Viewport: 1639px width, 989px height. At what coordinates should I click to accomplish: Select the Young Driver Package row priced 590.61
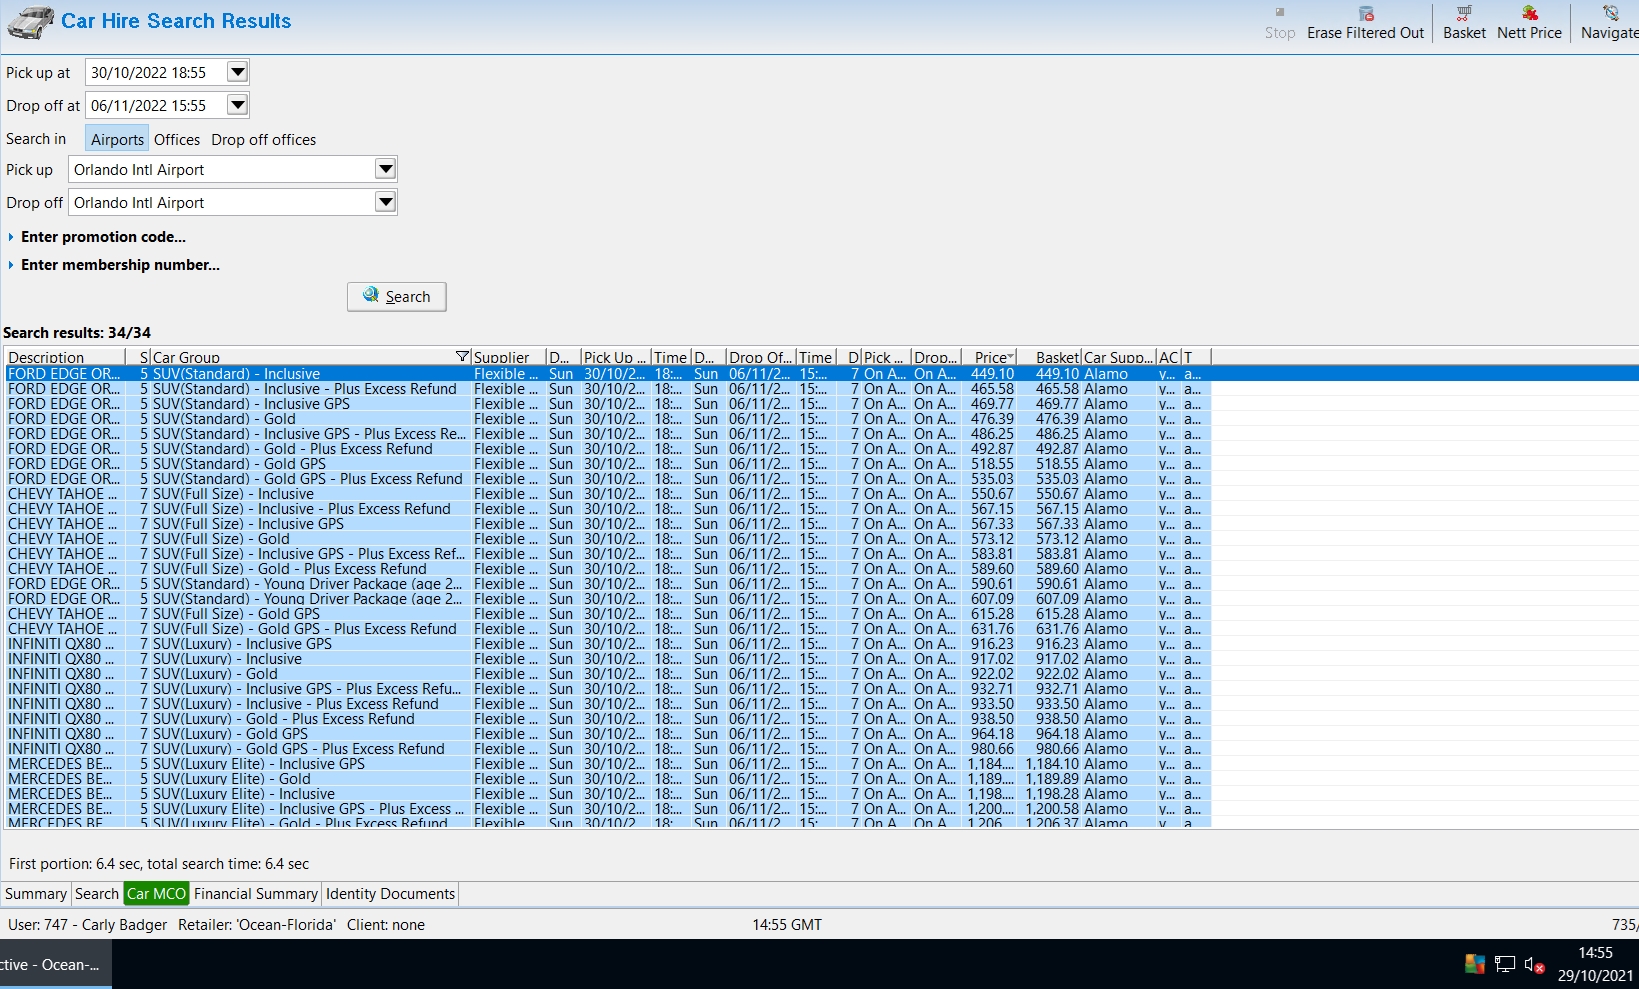click(x=608, y=584)
